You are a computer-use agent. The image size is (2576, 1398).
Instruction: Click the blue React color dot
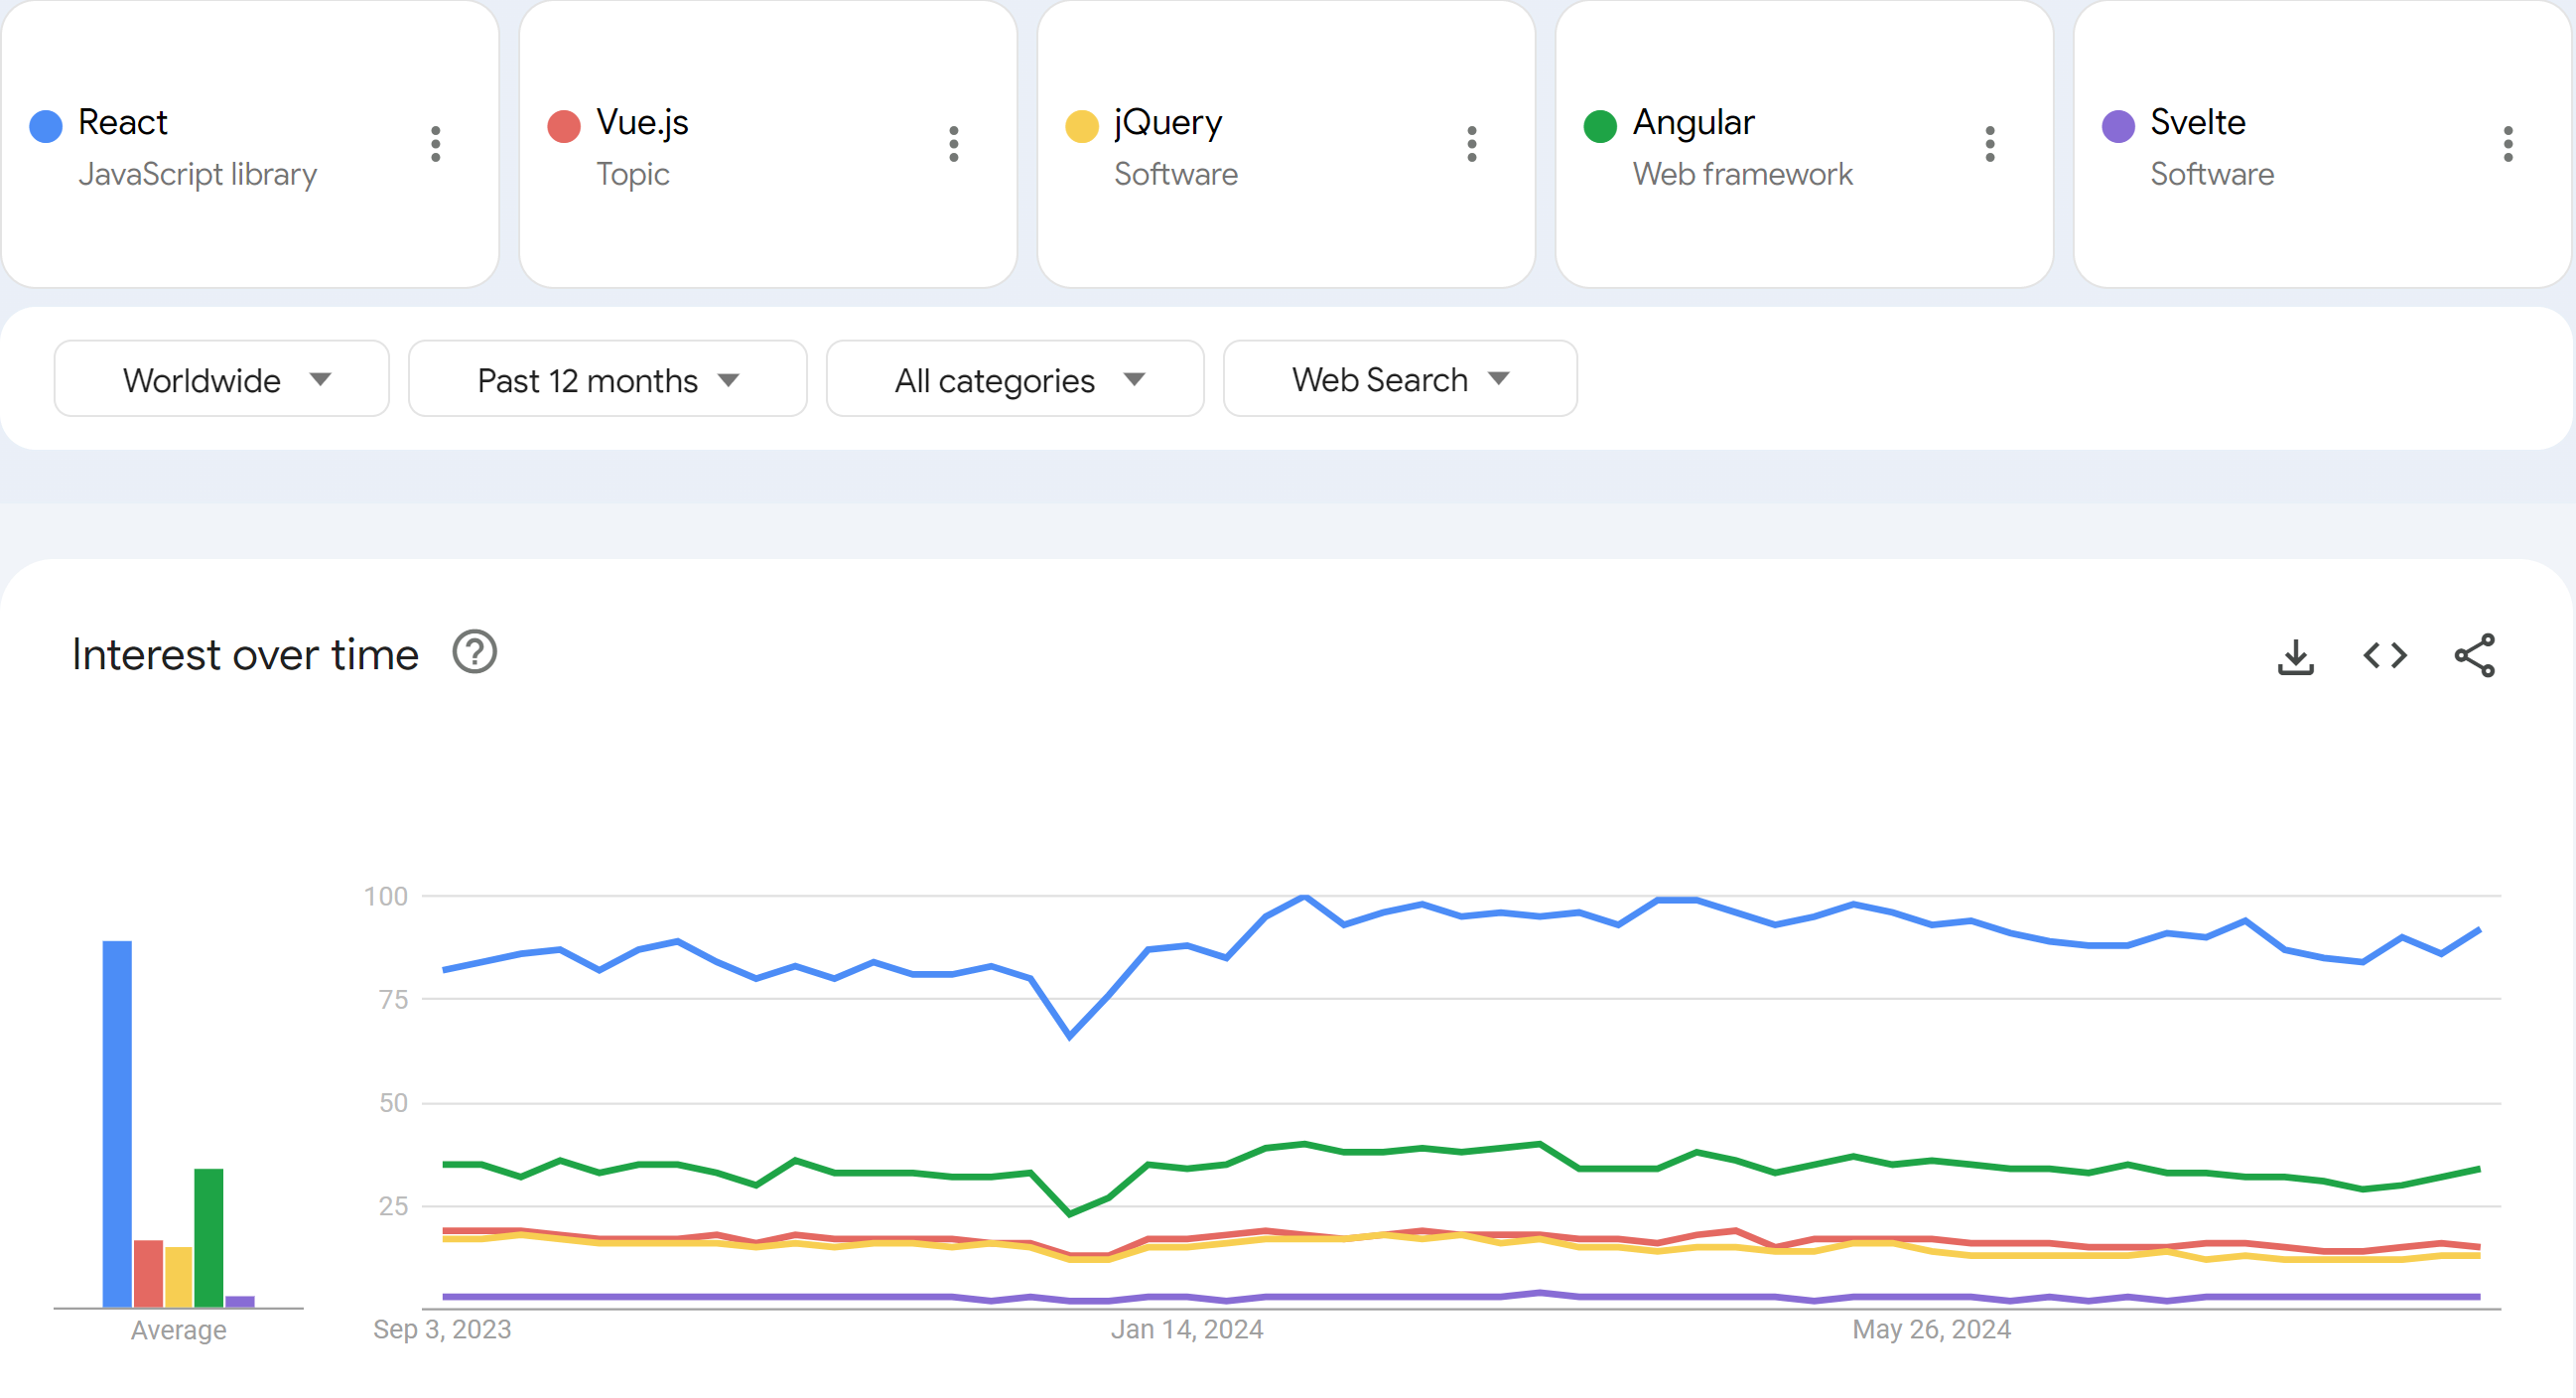46,126
